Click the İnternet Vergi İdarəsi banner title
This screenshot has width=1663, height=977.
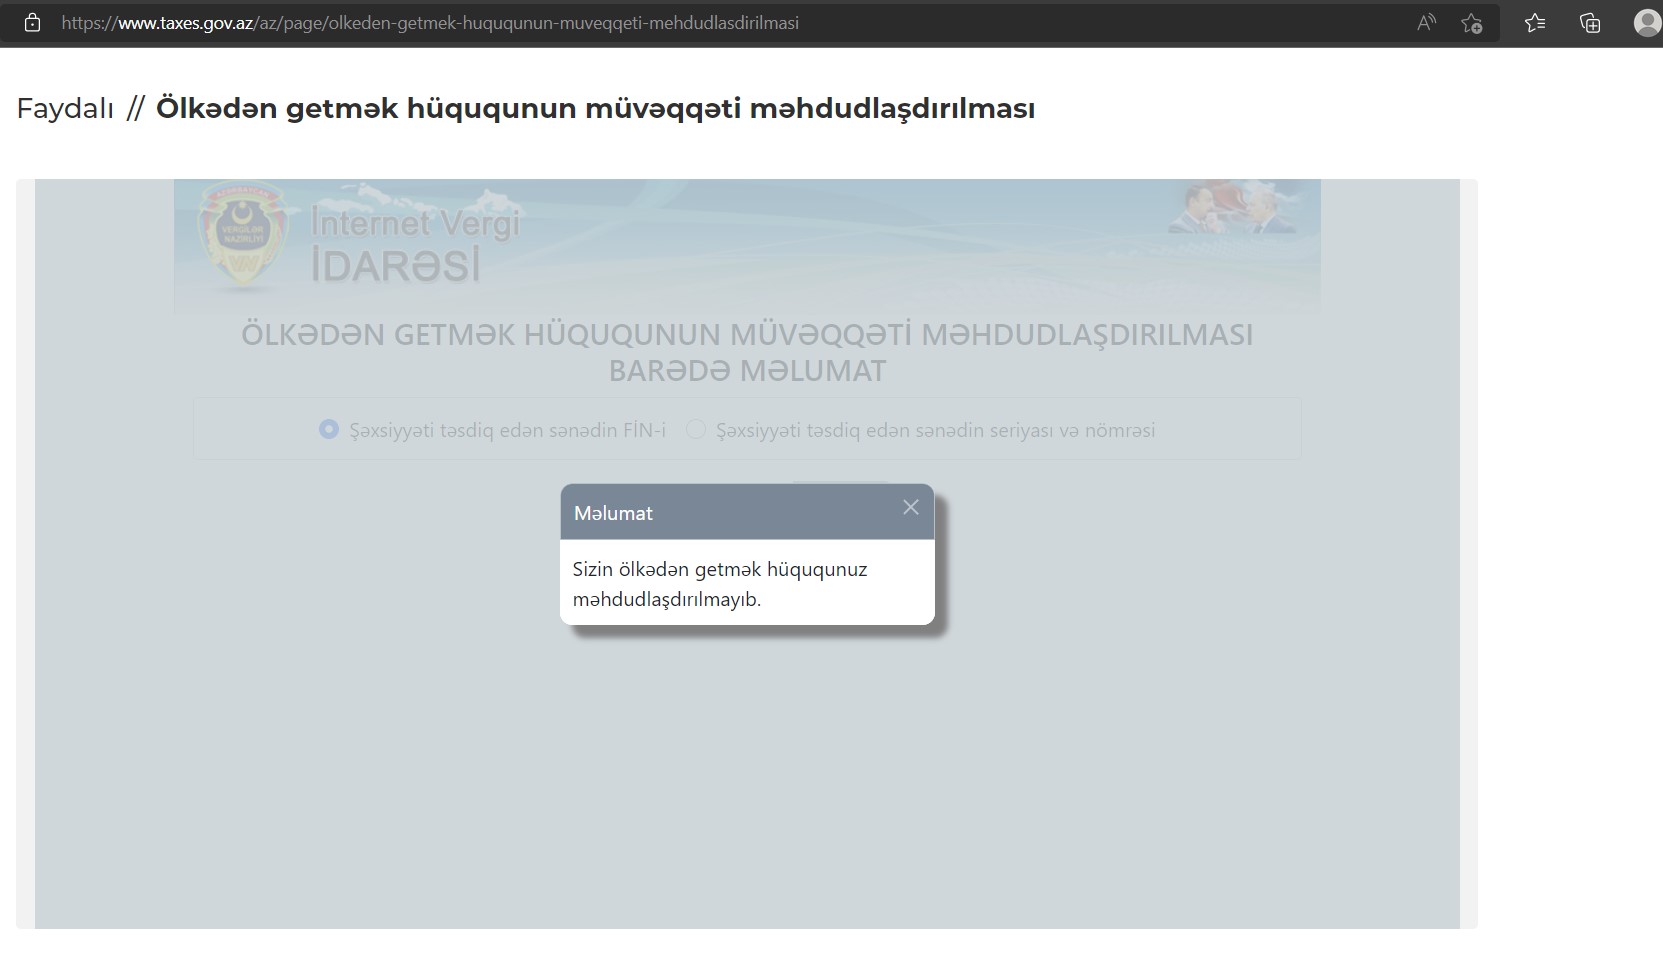[x=414, y=245]
